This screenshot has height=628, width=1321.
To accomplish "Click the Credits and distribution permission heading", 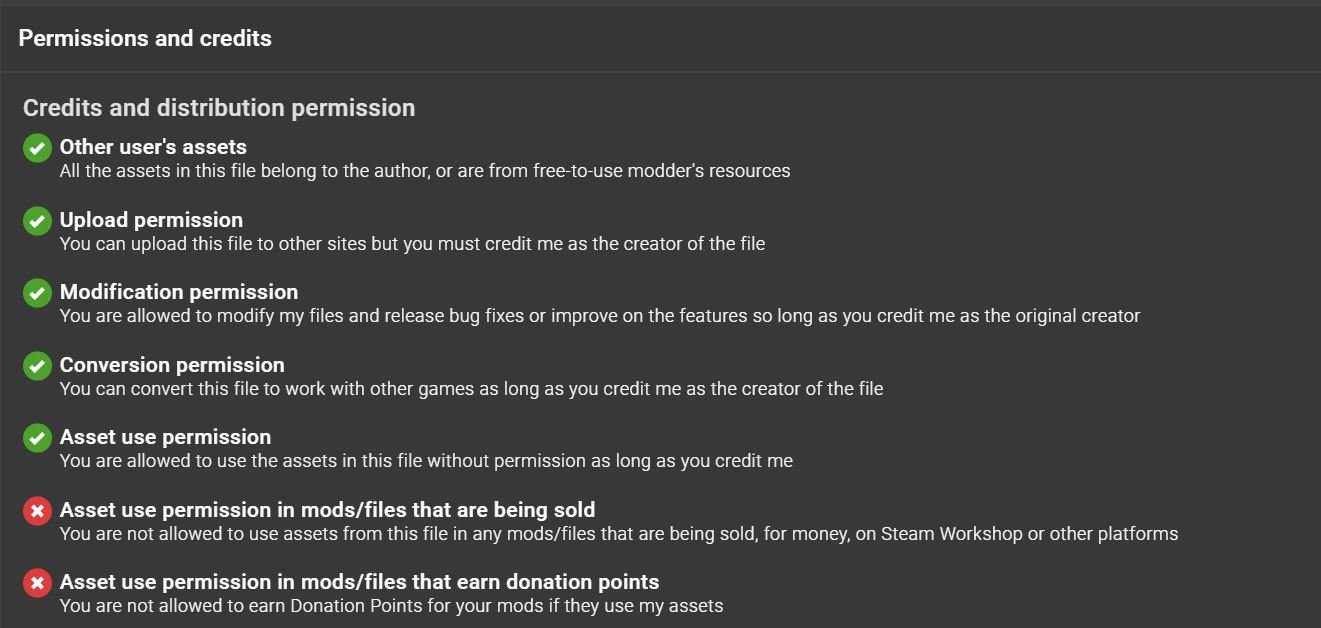I will 219,108.
